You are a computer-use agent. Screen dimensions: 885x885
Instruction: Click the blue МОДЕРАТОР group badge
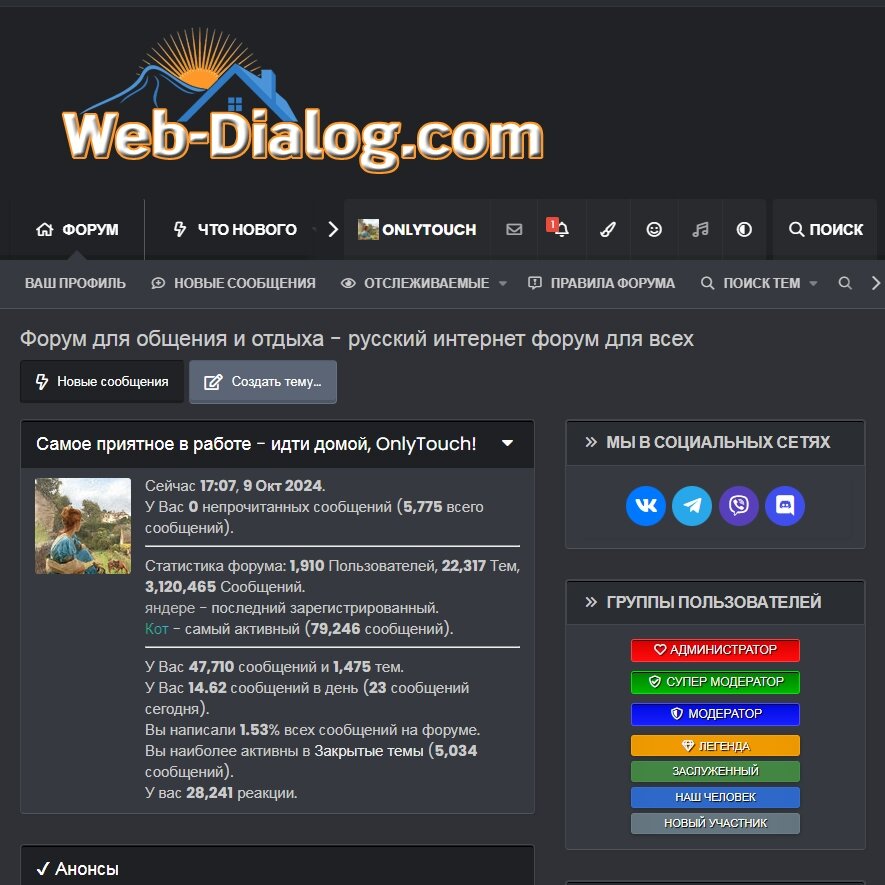tap(715, 714)
